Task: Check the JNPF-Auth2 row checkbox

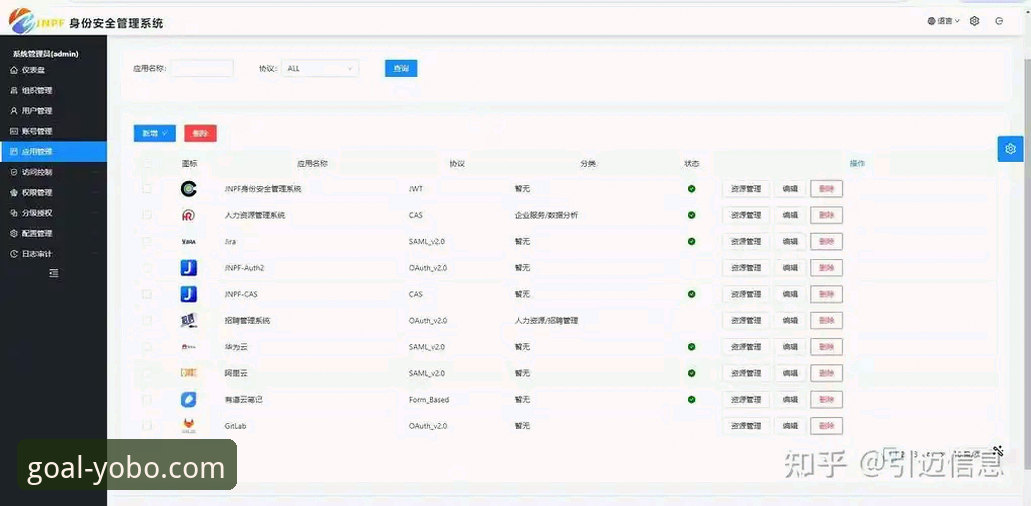Action: pyautogui.click(x=147, y=267)
